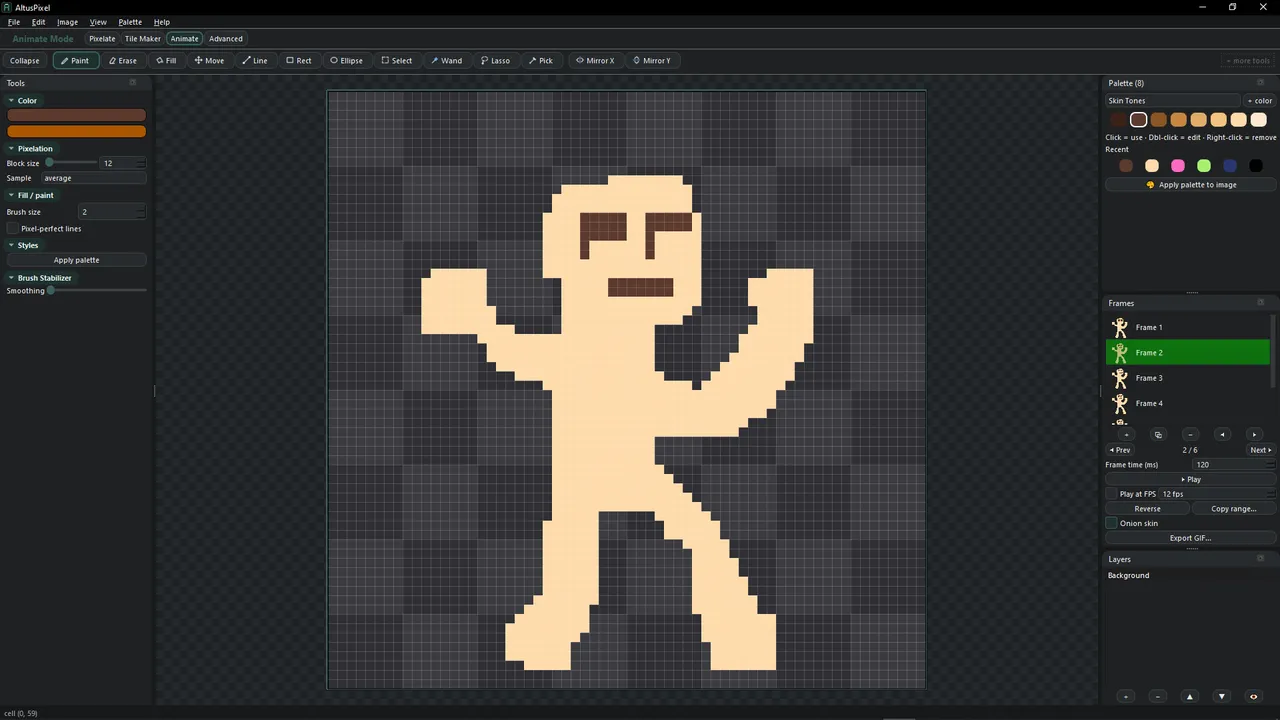Screen dimensions: 1280x720
Task: Toggle Mirror Y symmetry
Action: tap(652, 60)
